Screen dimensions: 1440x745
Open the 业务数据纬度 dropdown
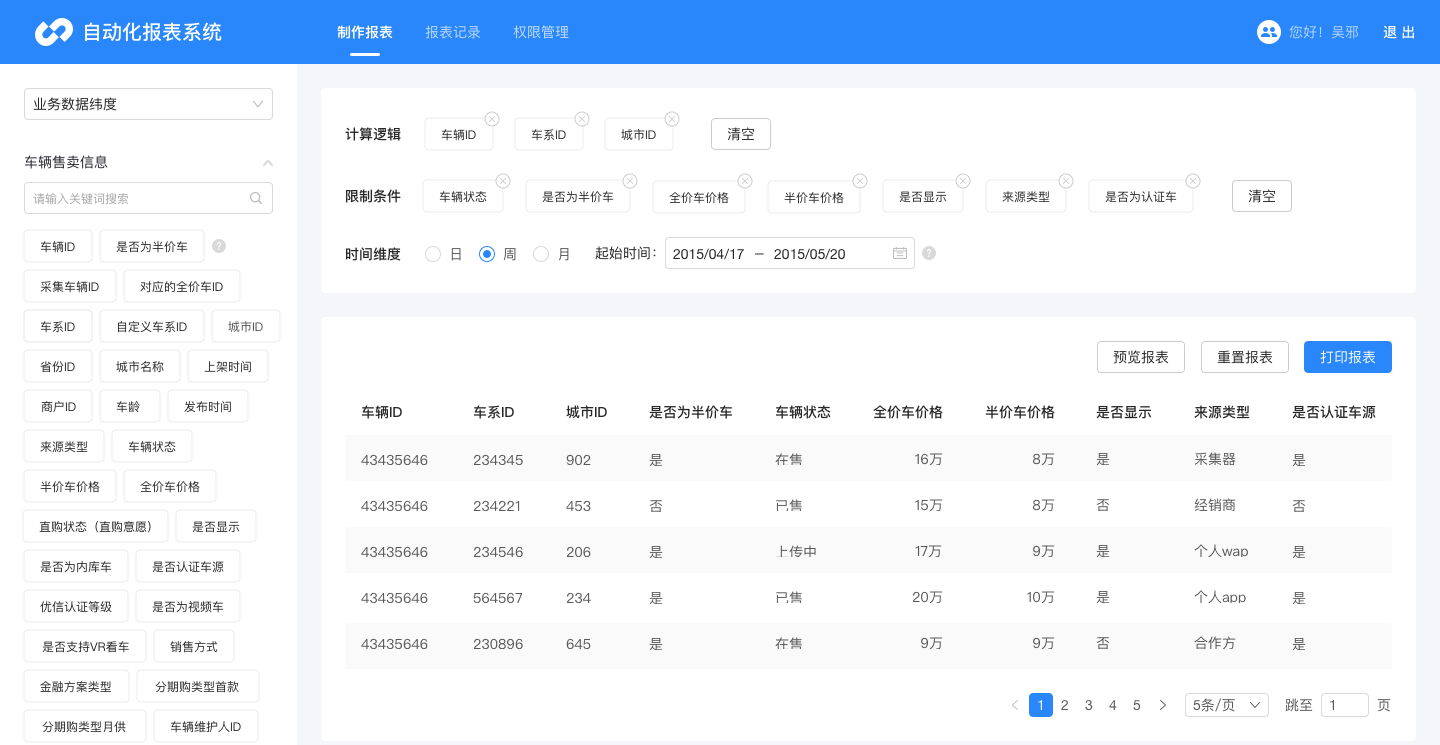148,104
